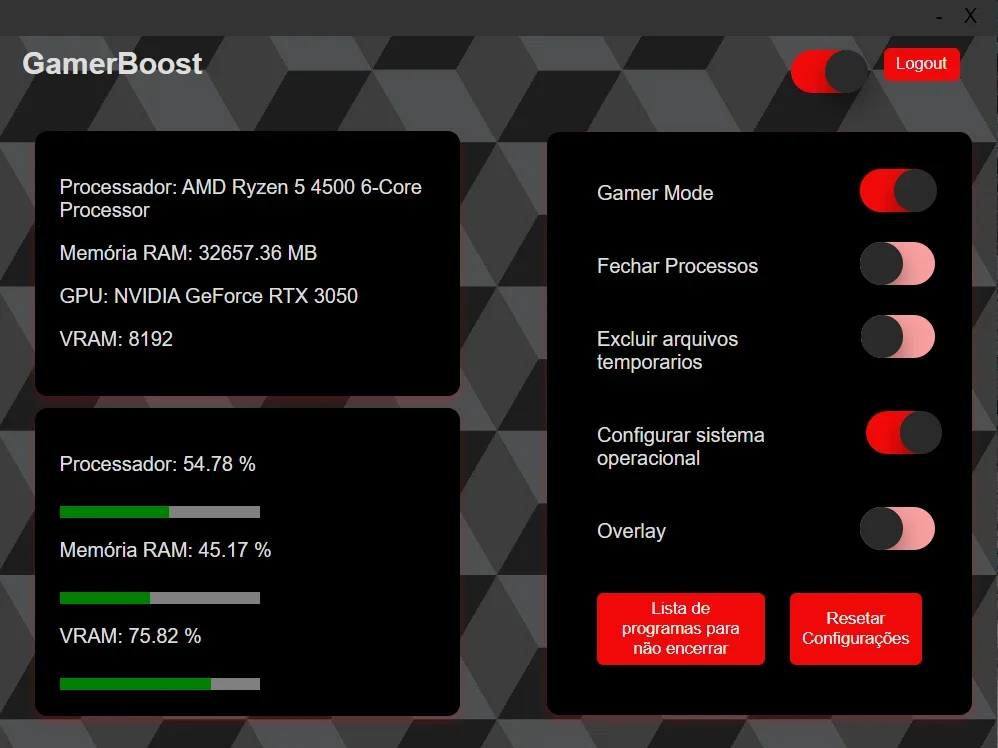Click the 'Memória RAM: 45.17 %' label

pos(165,550)
